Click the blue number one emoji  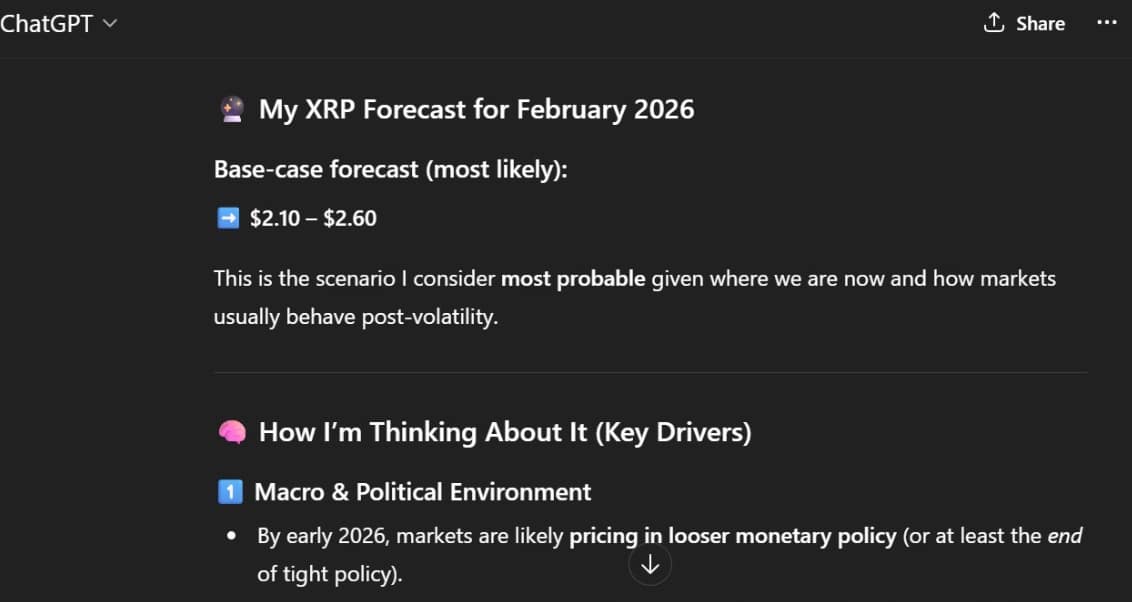(x=229, y=492)
